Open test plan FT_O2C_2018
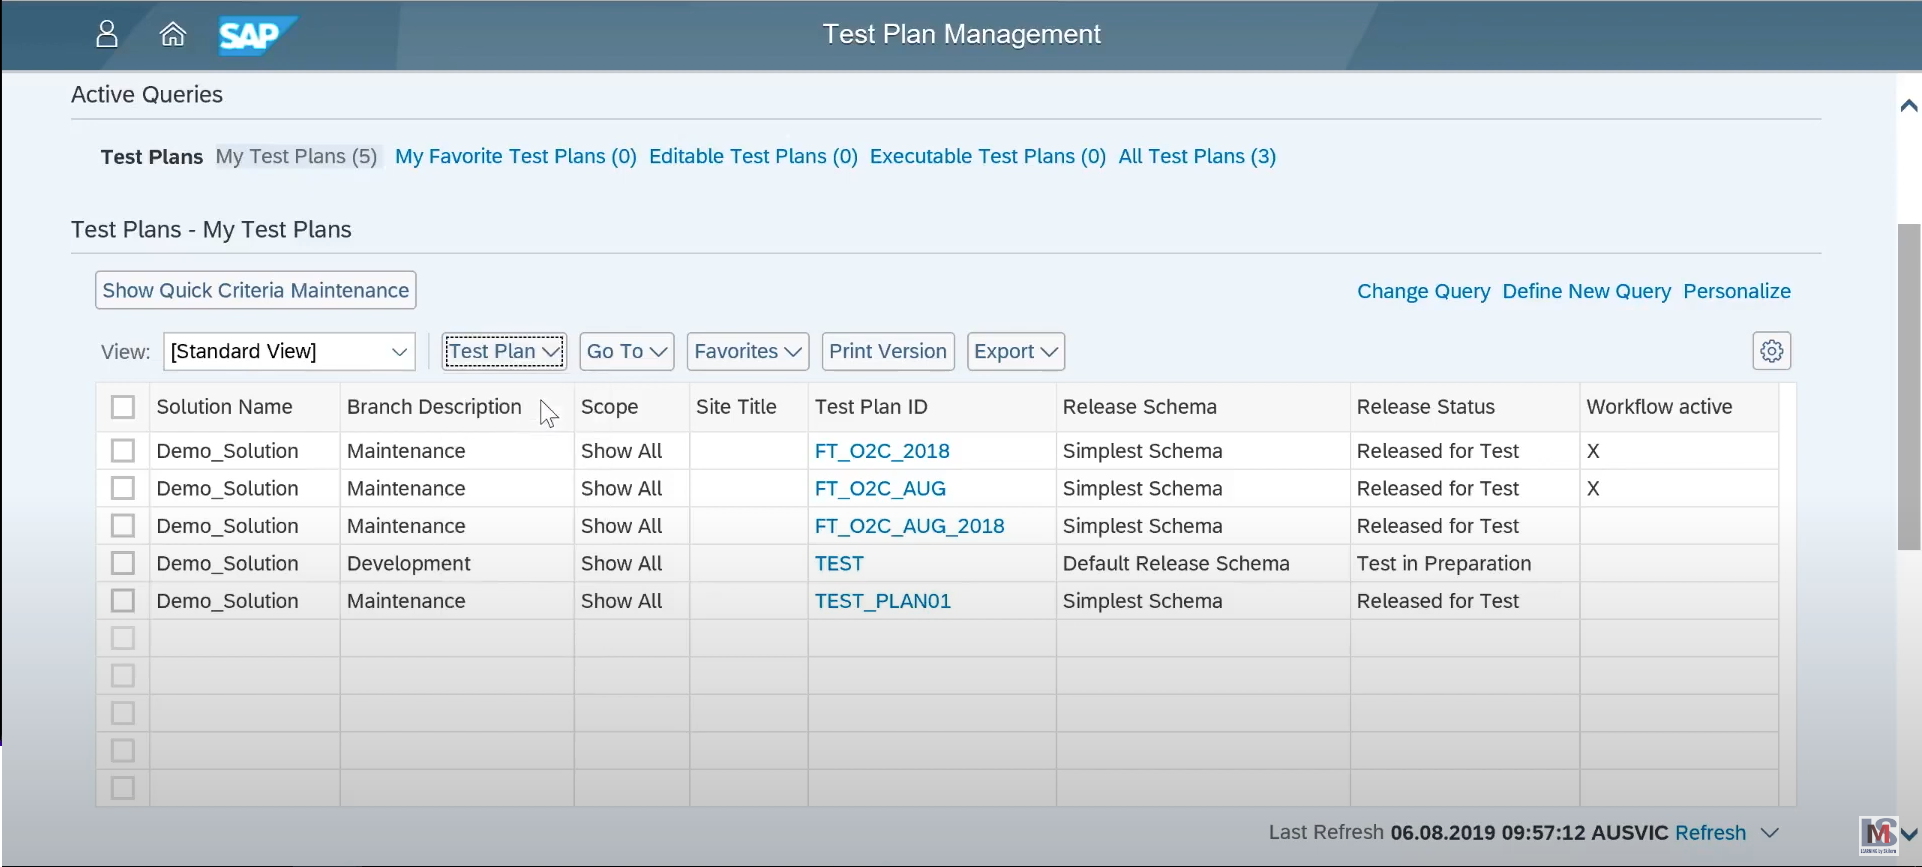 (882, 451)
